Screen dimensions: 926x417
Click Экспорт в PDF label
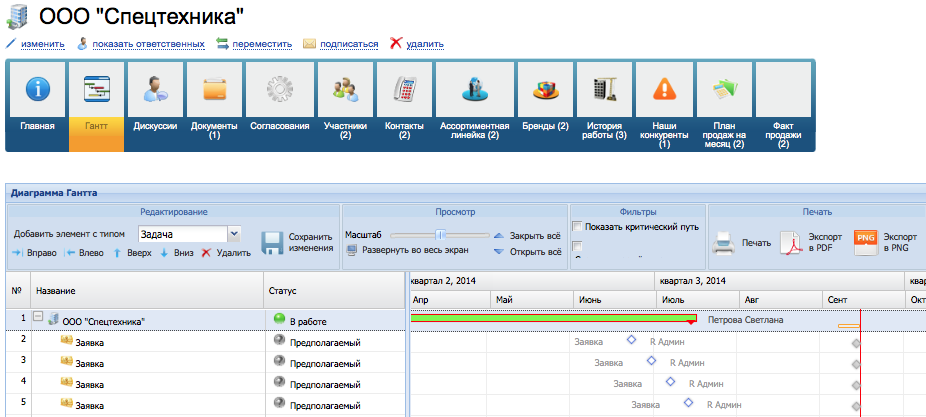(825, 242)
